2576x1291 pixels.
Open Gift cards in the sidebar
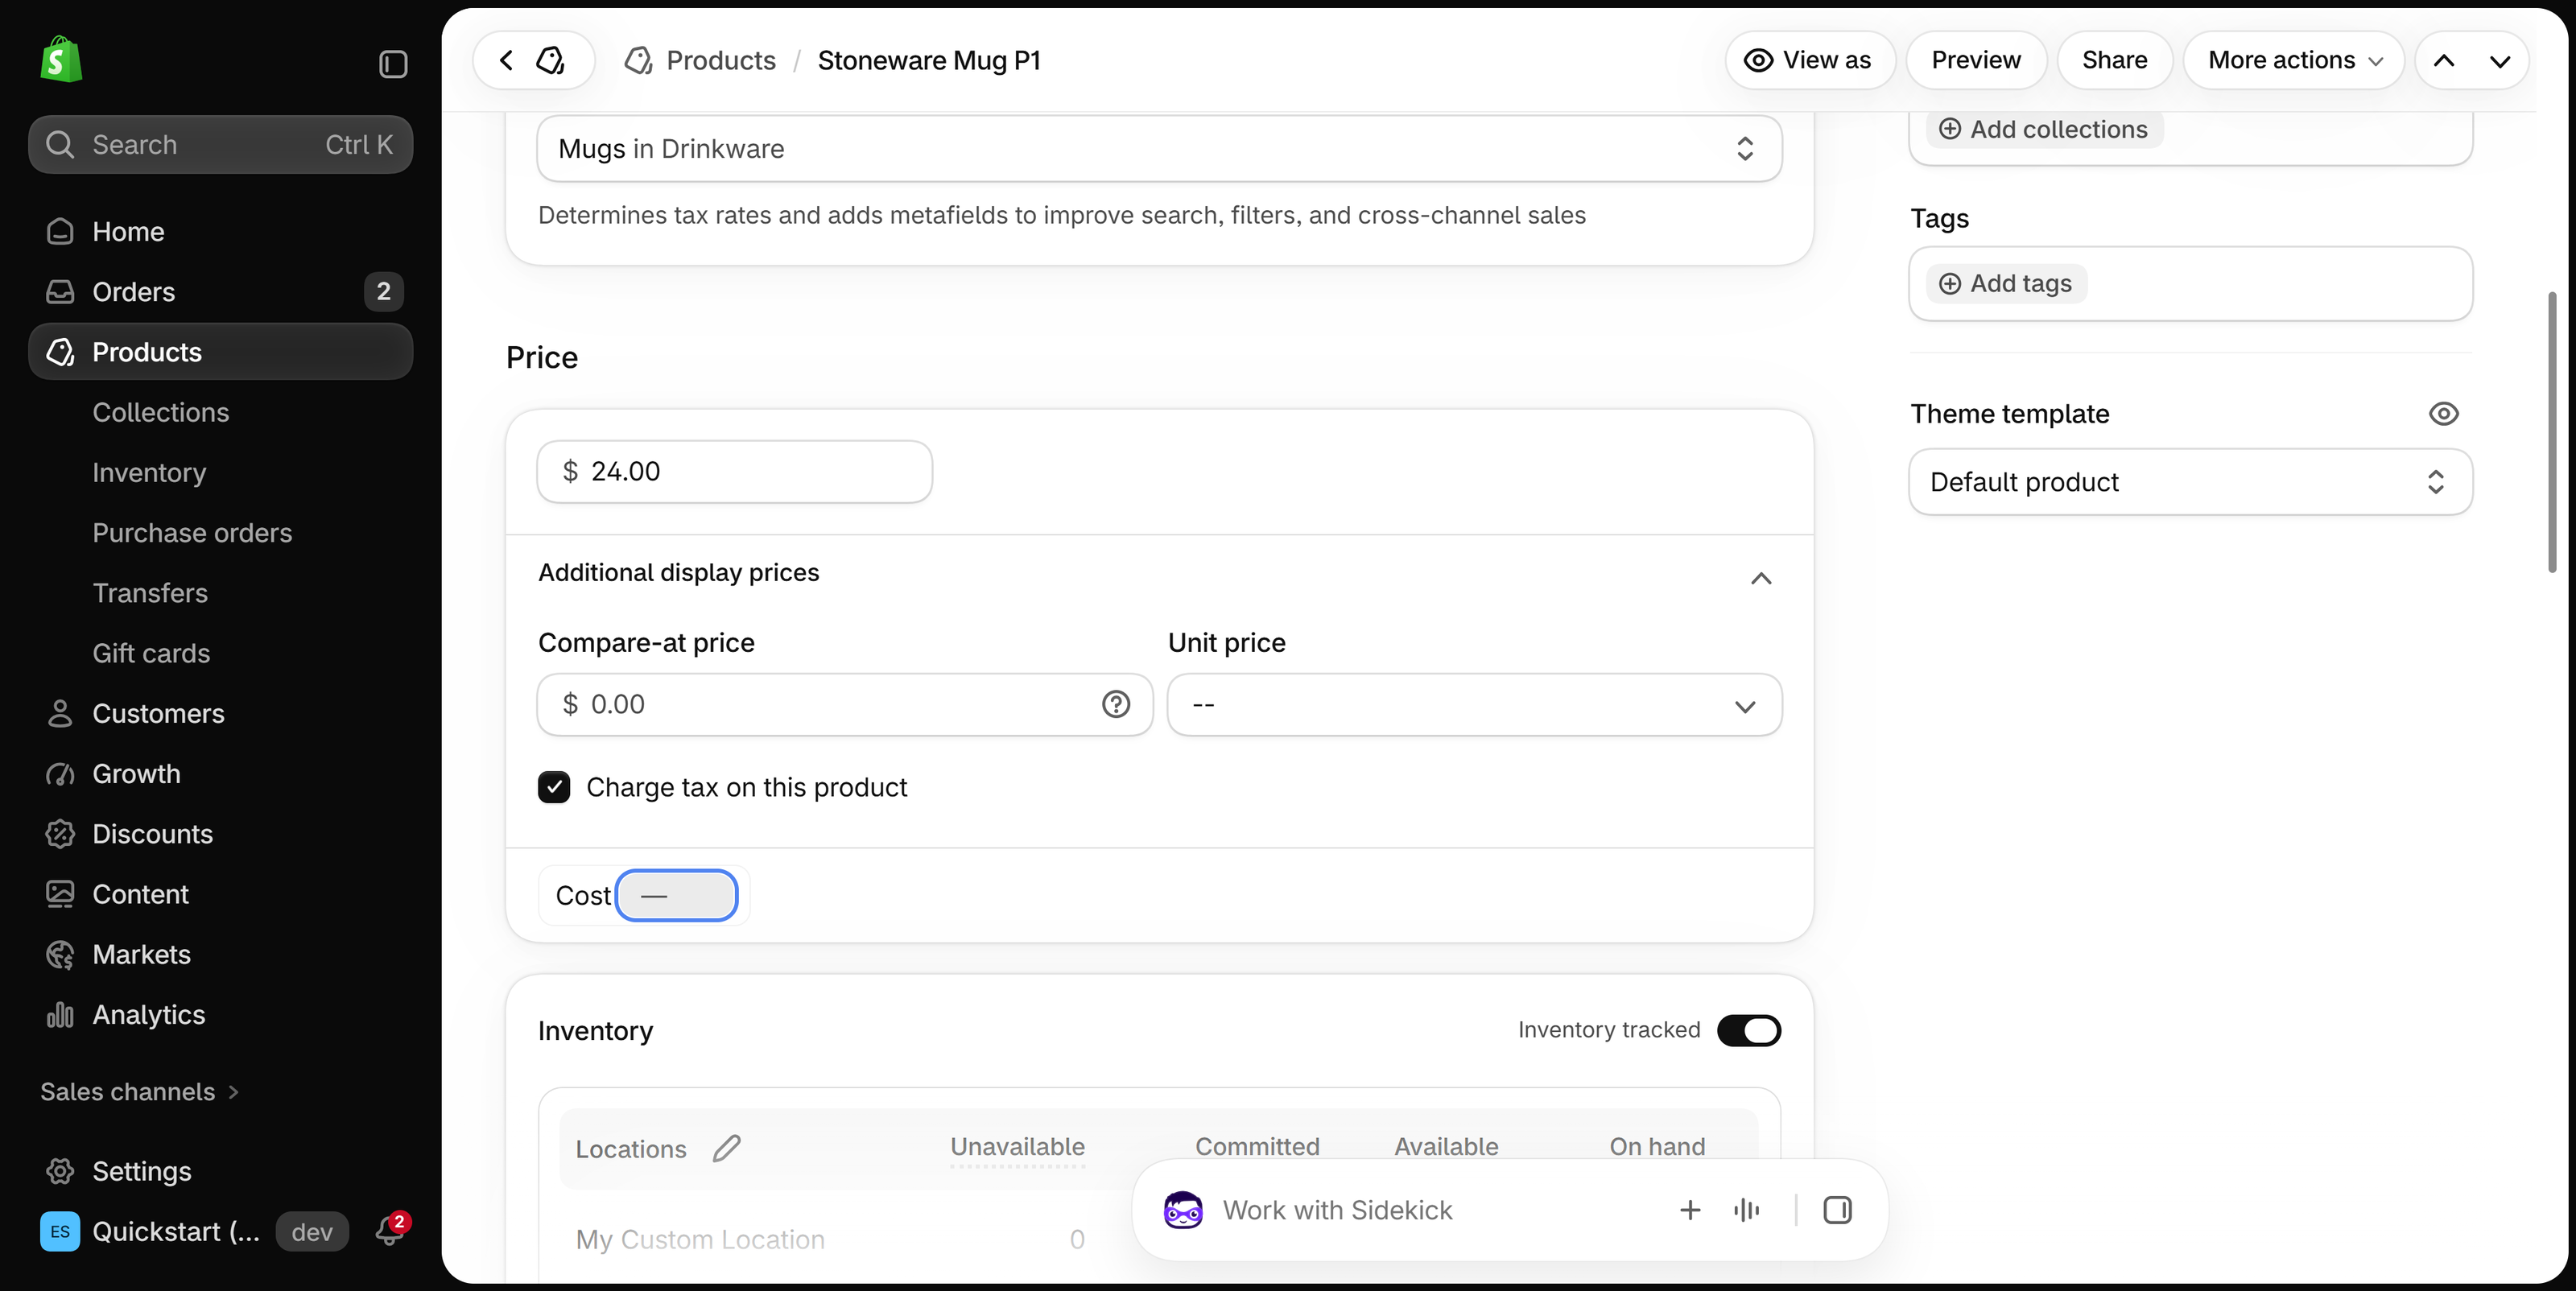coord(152,654)
